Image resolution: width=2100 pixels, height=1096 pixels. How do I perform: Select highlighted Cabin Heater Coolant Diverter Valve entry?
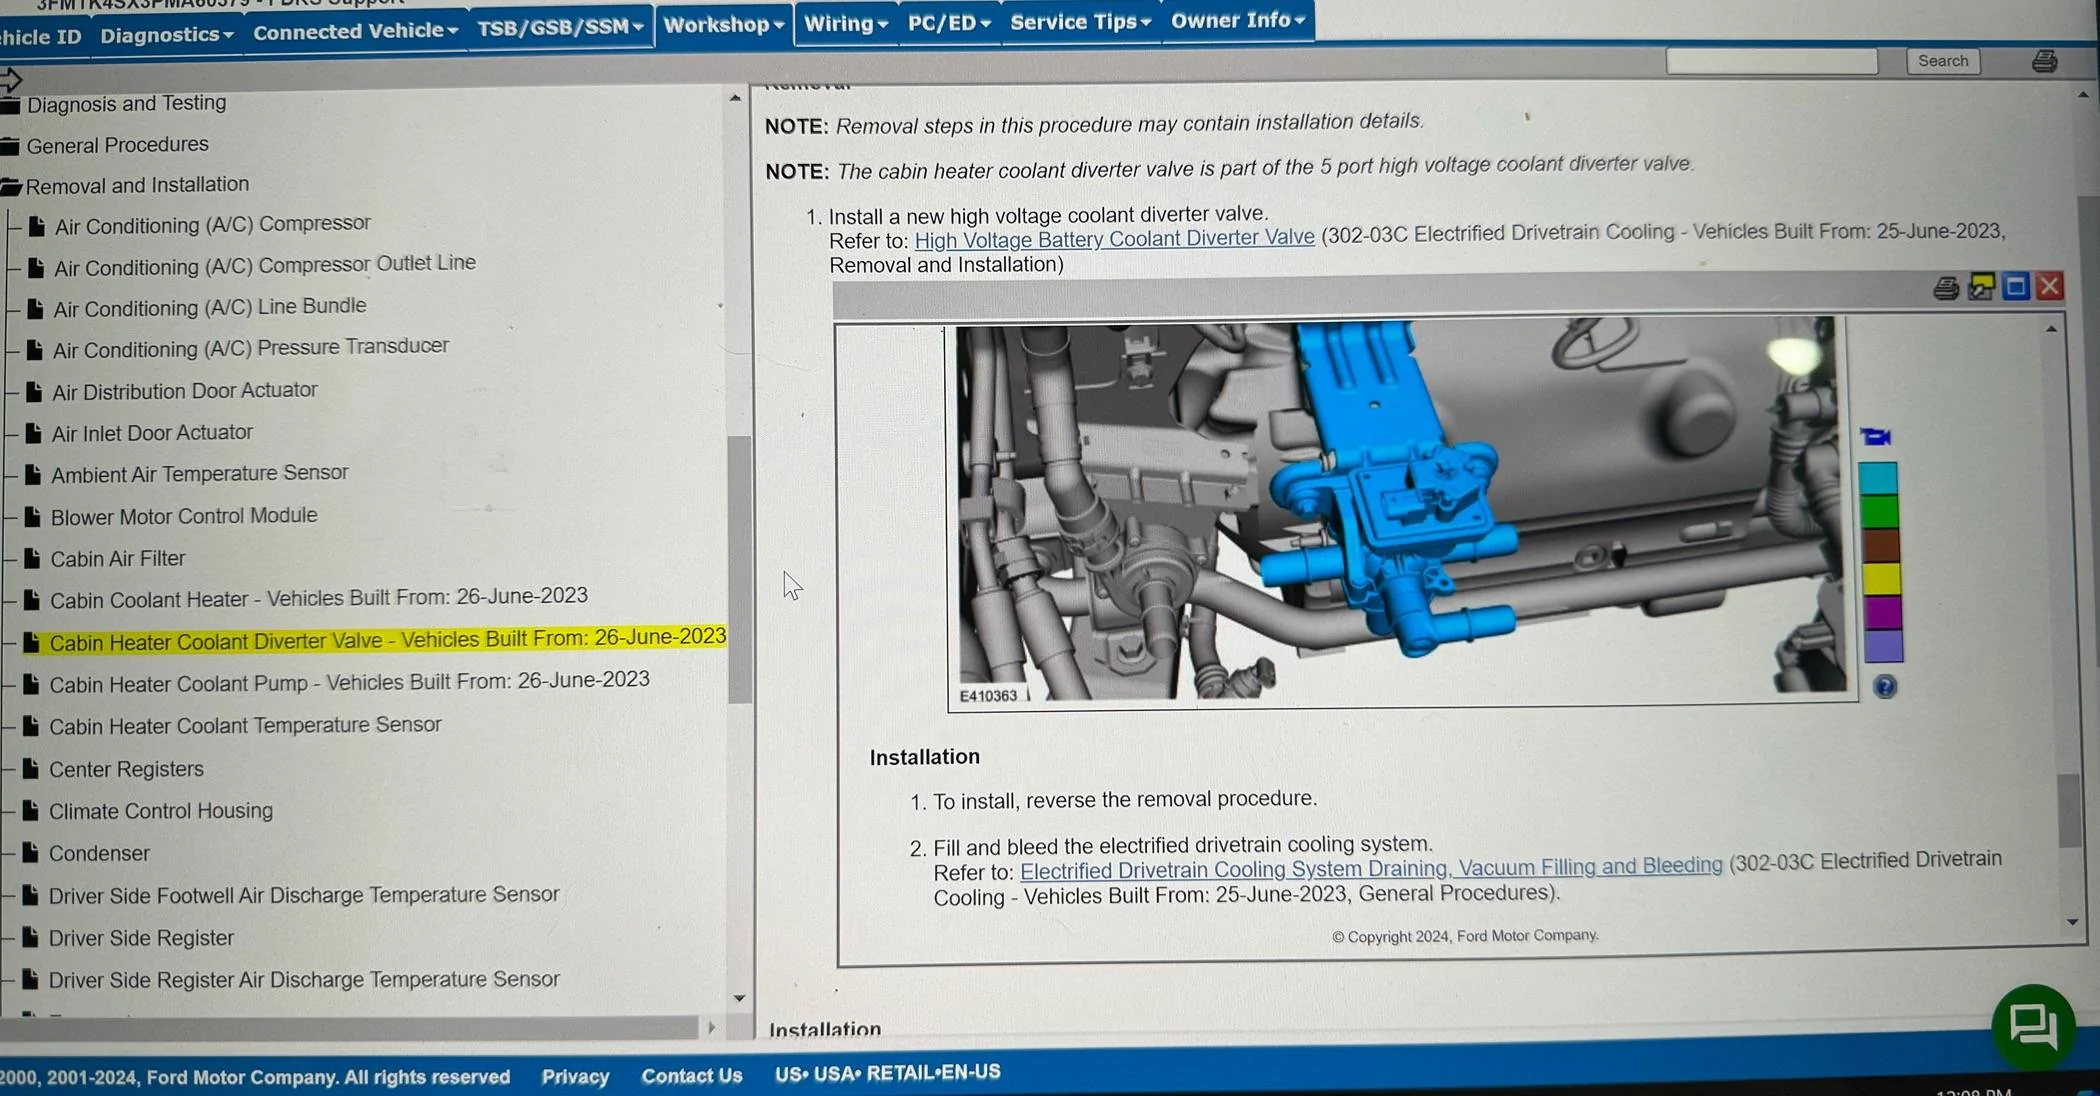click(x=387, y=640)
